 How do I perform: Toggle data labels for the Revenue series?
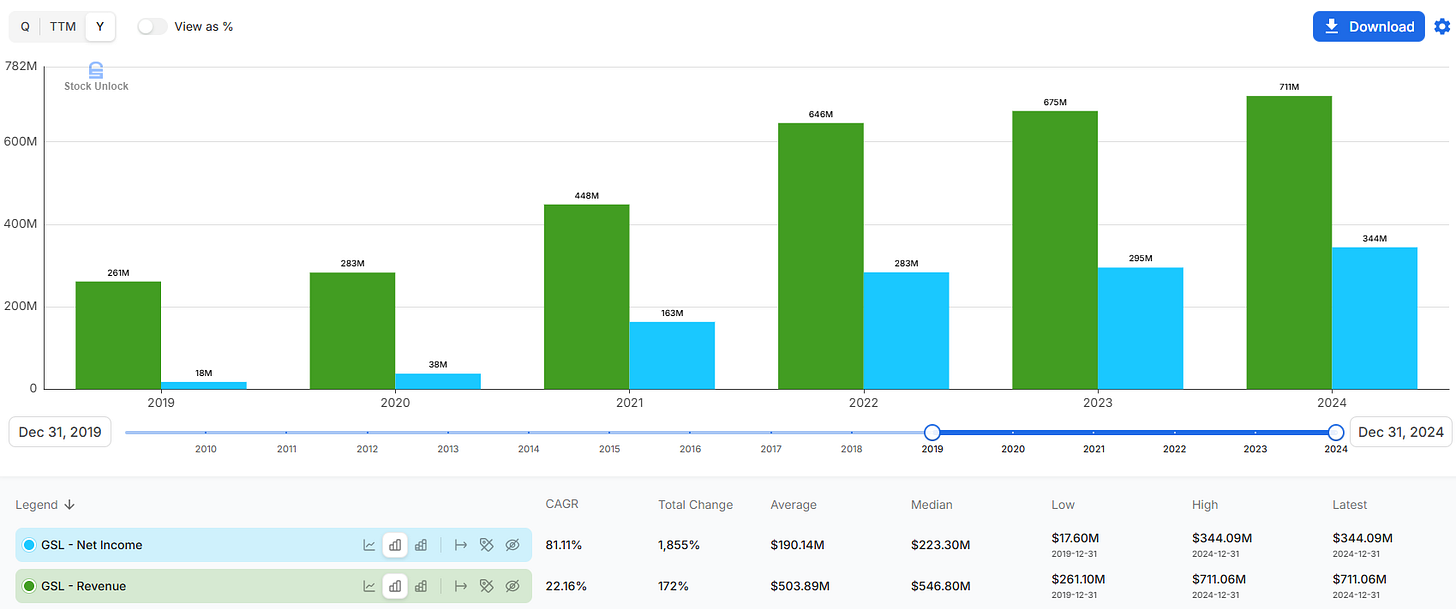pos(487,586)
